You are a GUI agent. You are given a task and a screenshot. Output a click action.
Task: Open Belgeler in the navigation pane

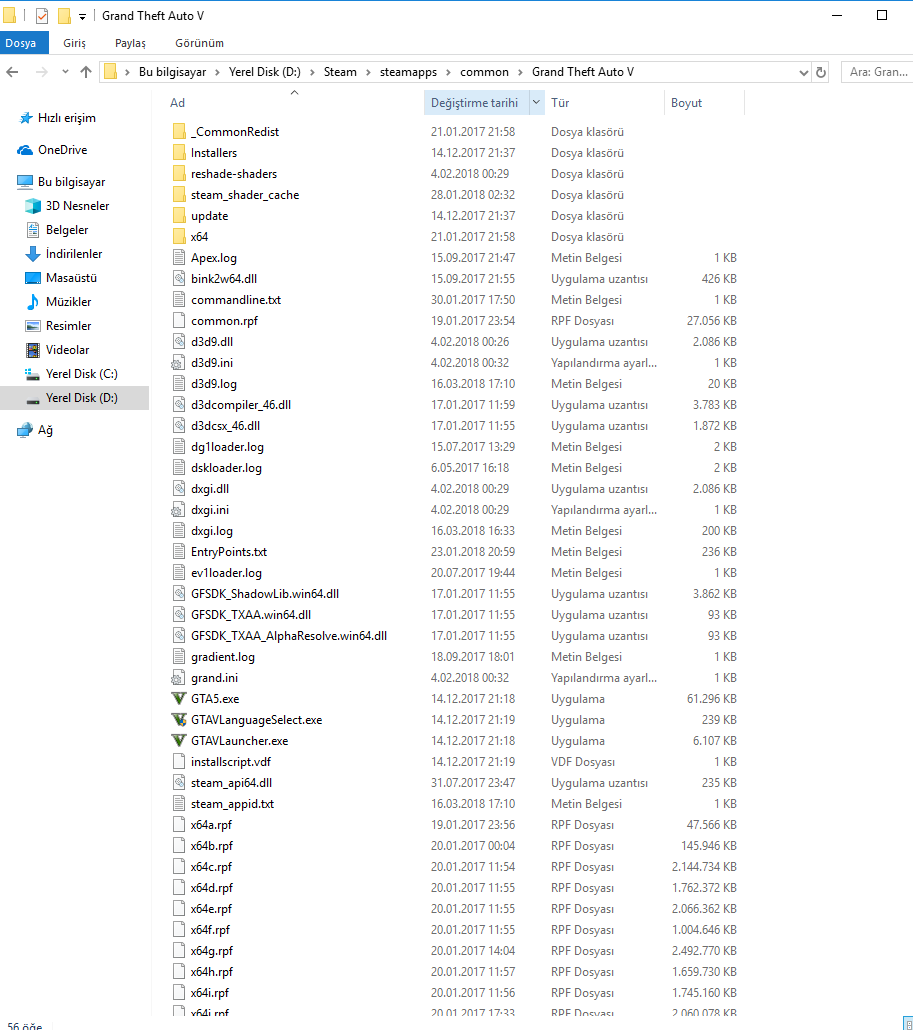(67, 230)
